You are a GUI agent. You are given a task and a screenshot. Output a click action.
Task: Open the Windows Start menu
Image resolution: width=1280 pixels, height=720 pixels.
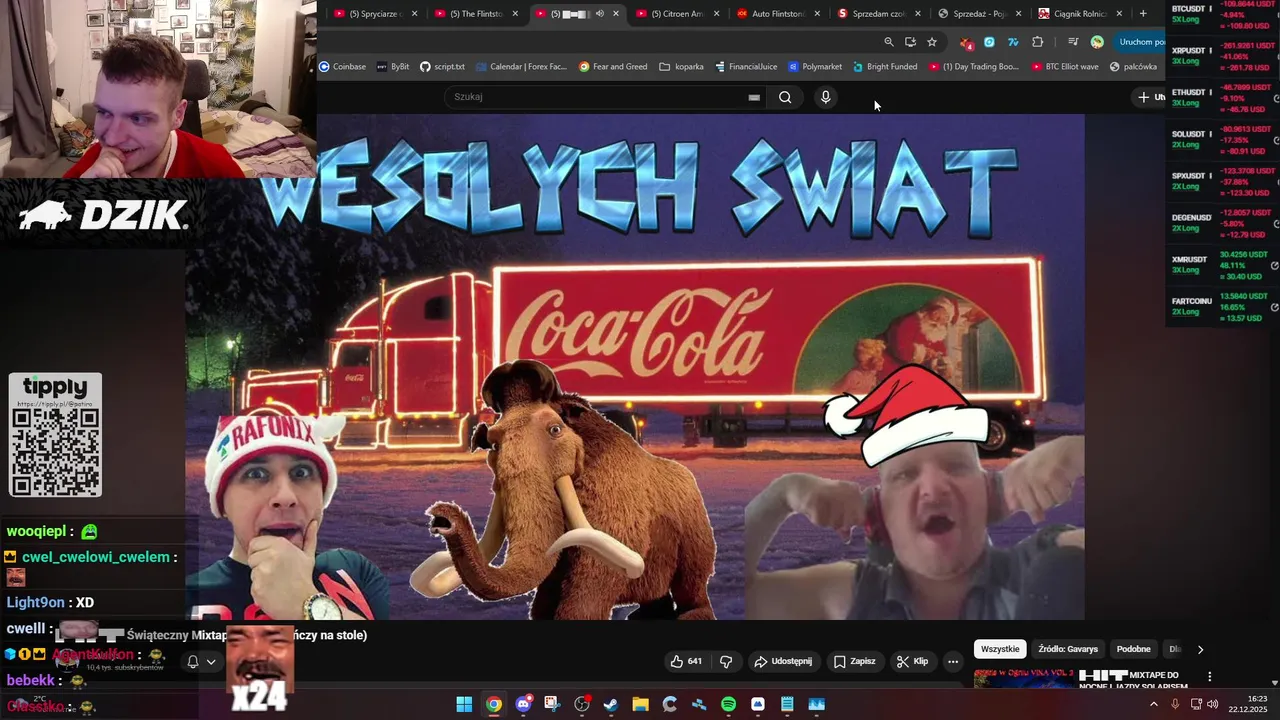click(x=464, y=704)
